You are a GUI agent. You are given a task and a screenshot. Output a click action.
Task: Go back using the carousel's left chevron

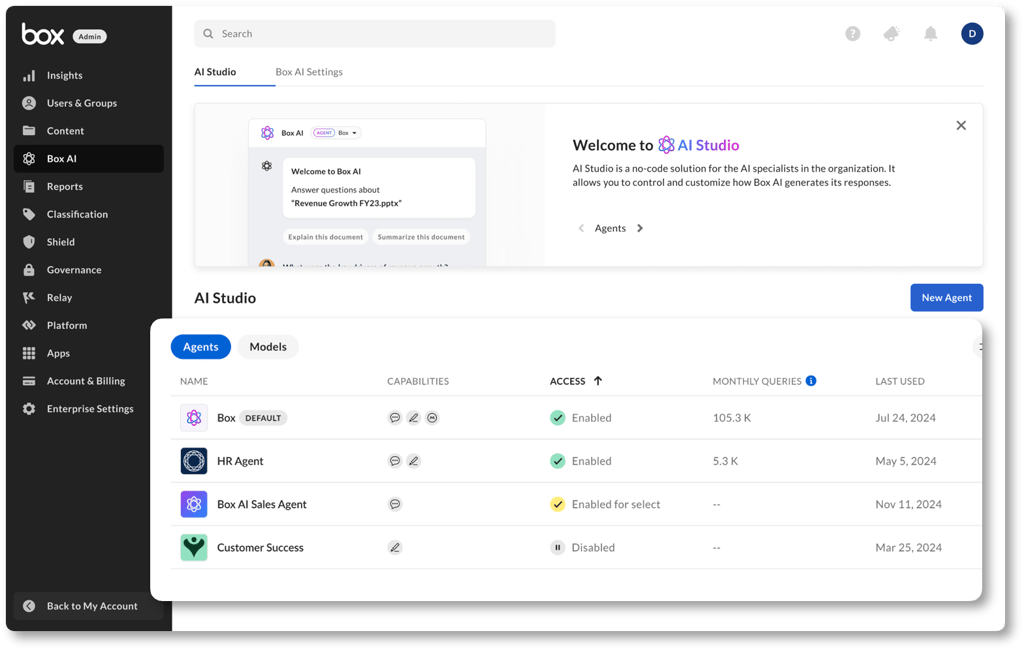pos(581,228)
